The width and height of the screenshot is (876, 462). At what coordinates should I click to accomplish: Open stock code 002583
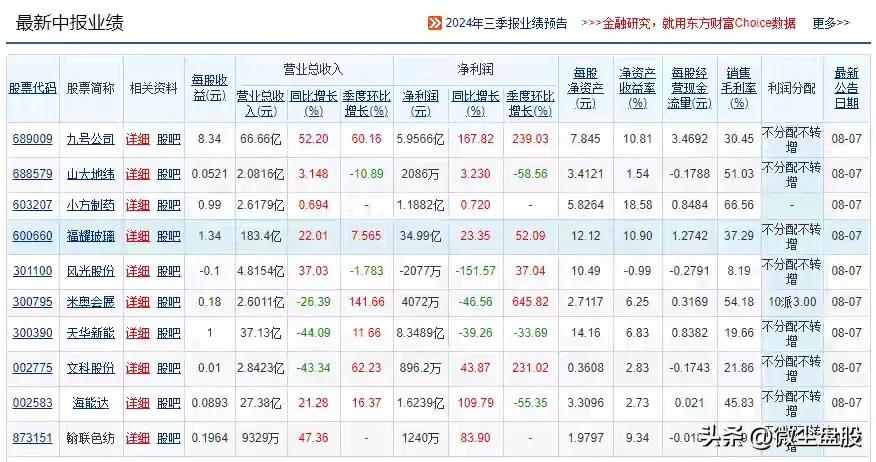[x=32, y=403]
